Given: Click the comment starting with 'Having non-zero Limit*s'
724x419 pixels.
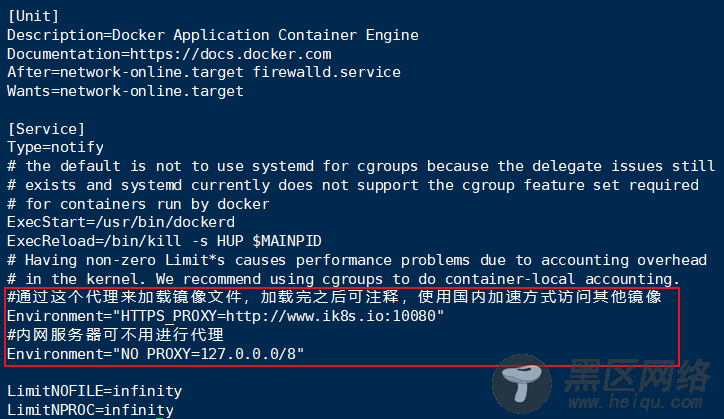Looking at the screenshot, I should pyautogui.click(x=357, y=260).
